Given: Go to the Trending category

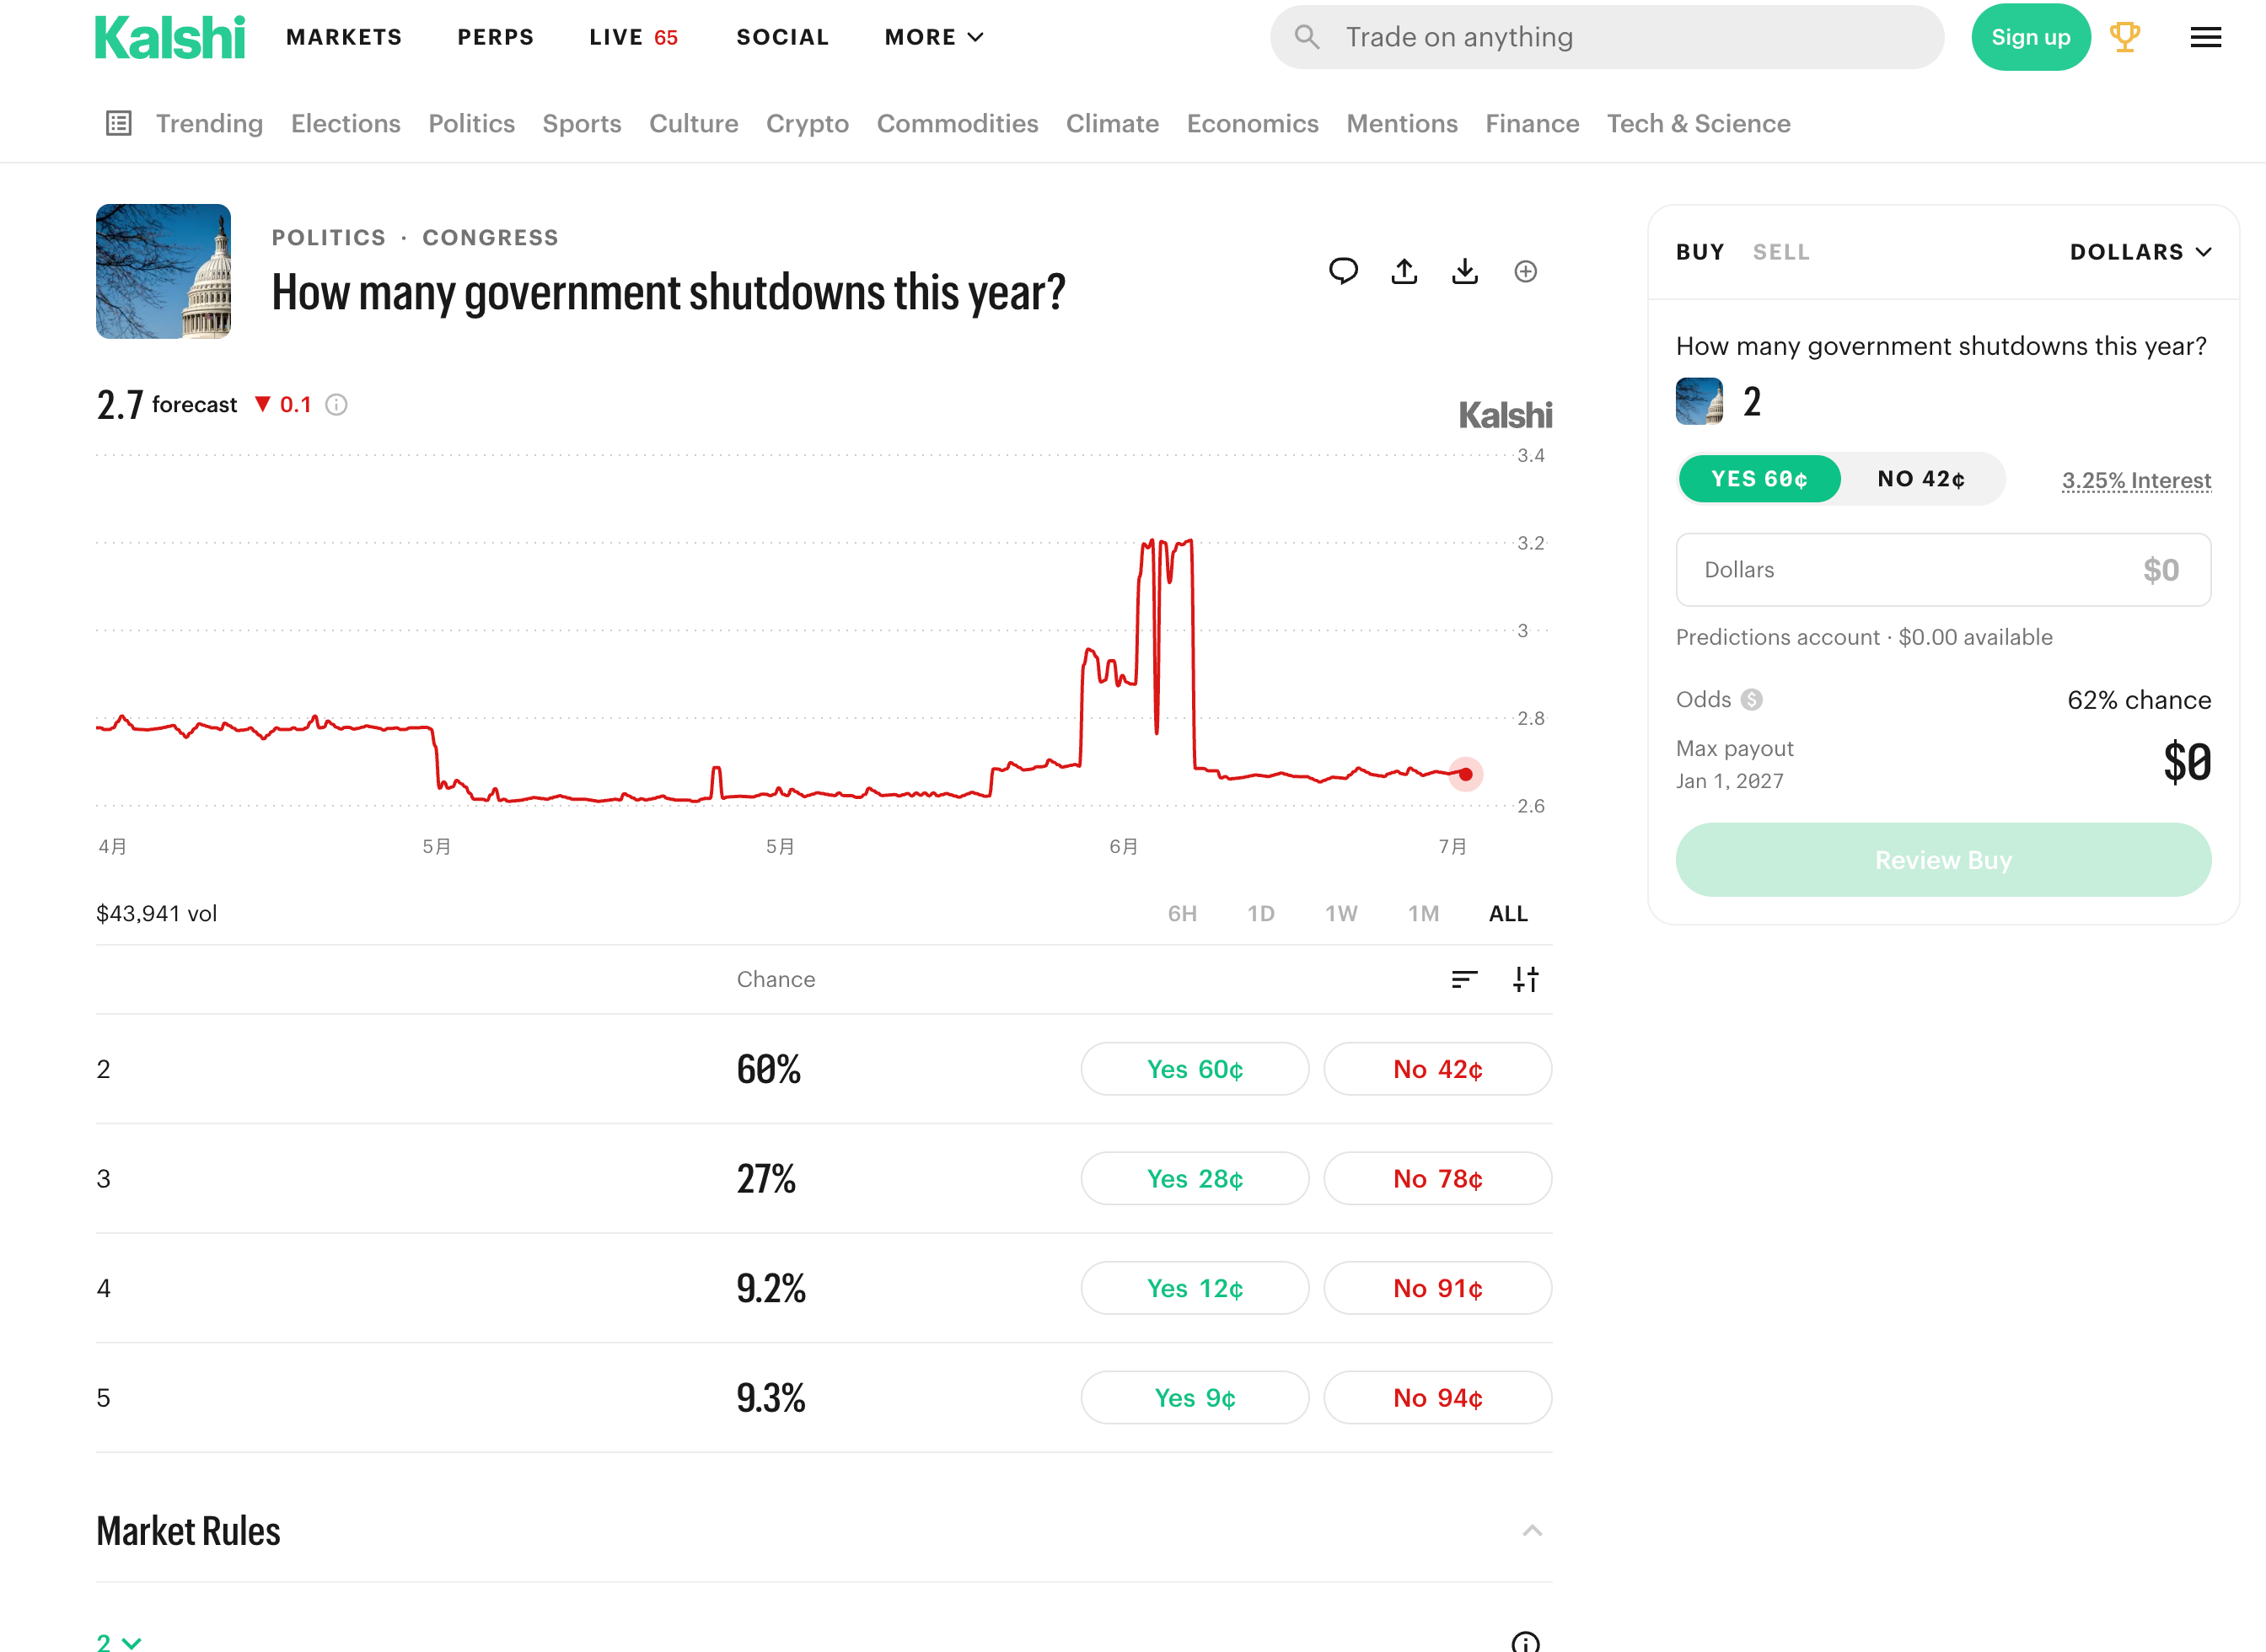Looking at the screenshot, I should point(209,123).
